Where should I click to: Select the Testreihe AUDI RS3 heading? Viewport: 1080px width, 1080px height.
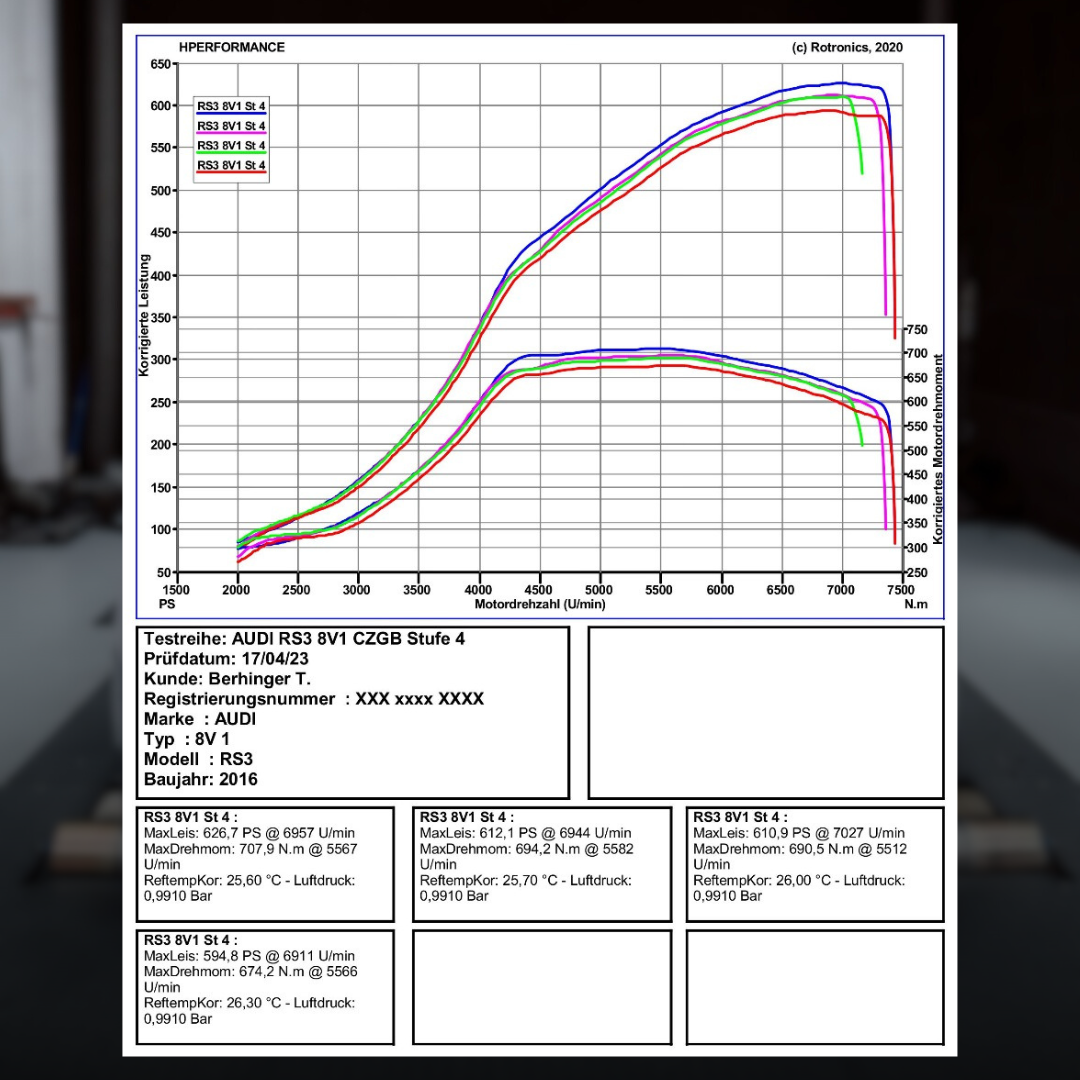point(304,639)
